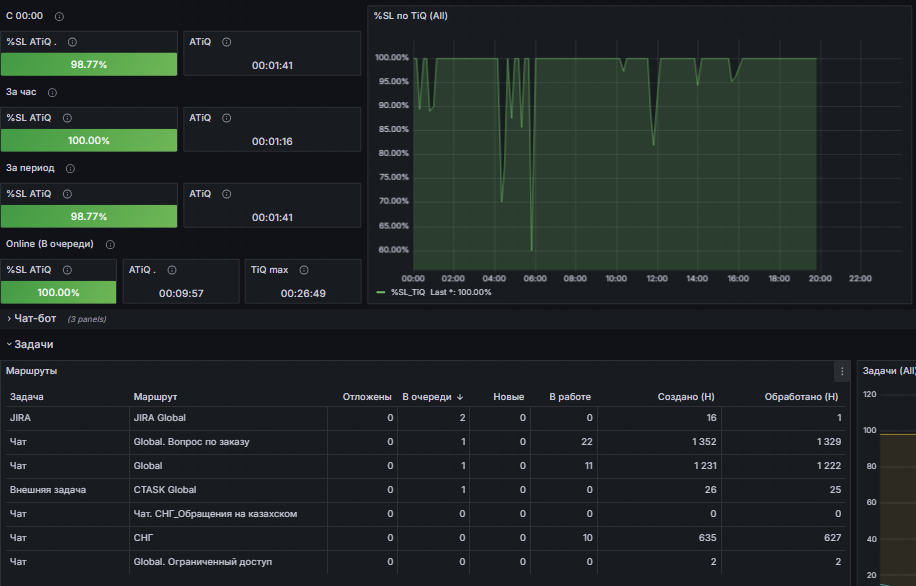This screenshot has height=586, width=916.
Task: Select the JIRA Global route cell
Action: pyautogui.click(x=160, y=418)
